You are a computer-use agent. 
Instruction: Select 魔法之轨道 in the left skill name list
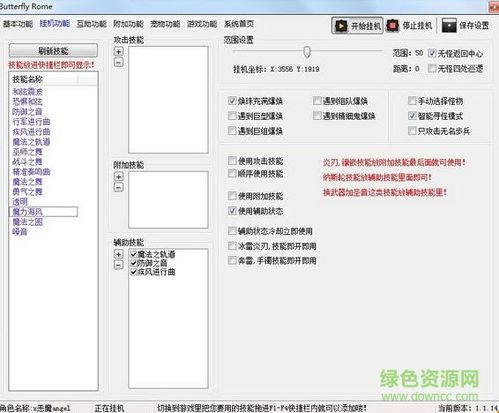click(x=31, y=142)
